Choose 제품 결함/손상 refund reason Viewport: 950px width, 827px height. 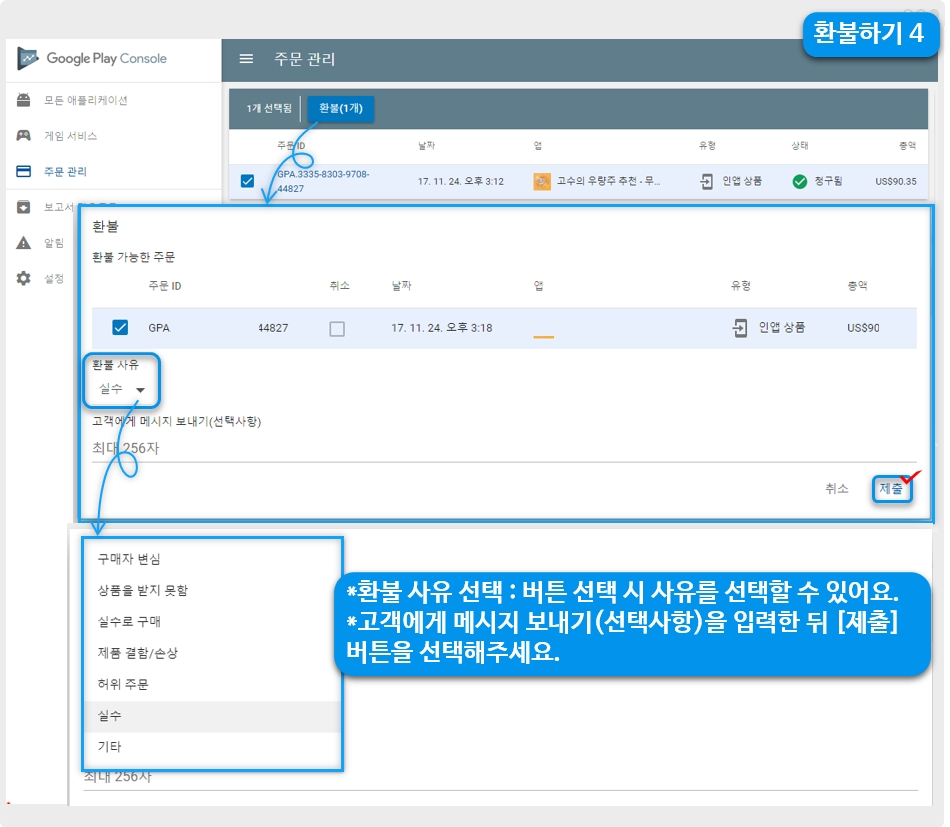137,653
